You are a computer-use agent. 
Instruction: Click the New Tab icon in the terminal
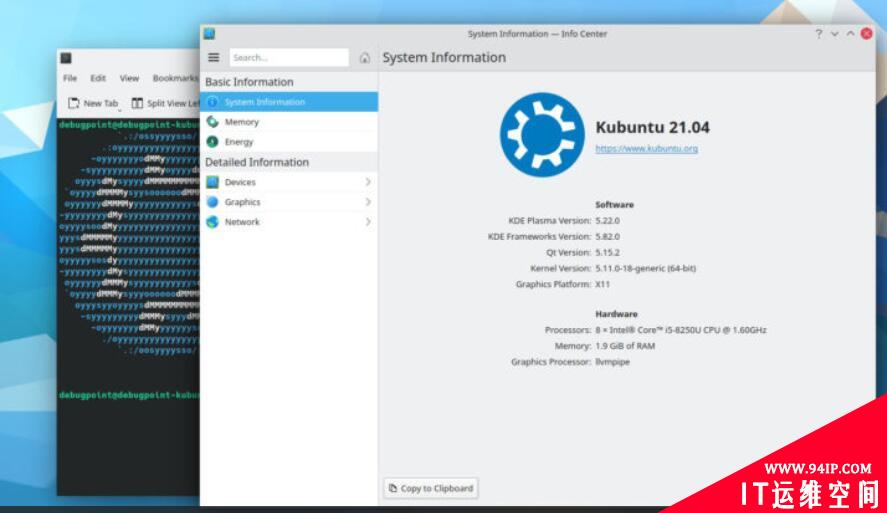click(74, 103)
